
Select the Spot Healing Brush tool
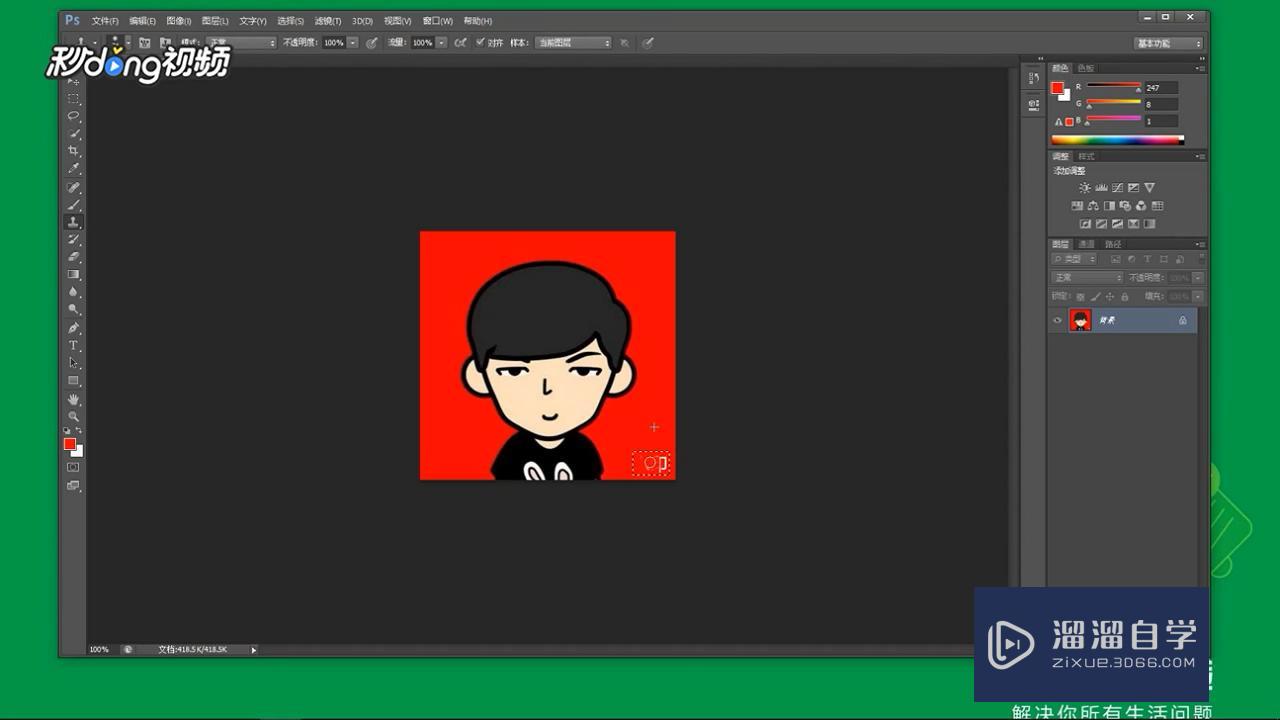[73, 187]
